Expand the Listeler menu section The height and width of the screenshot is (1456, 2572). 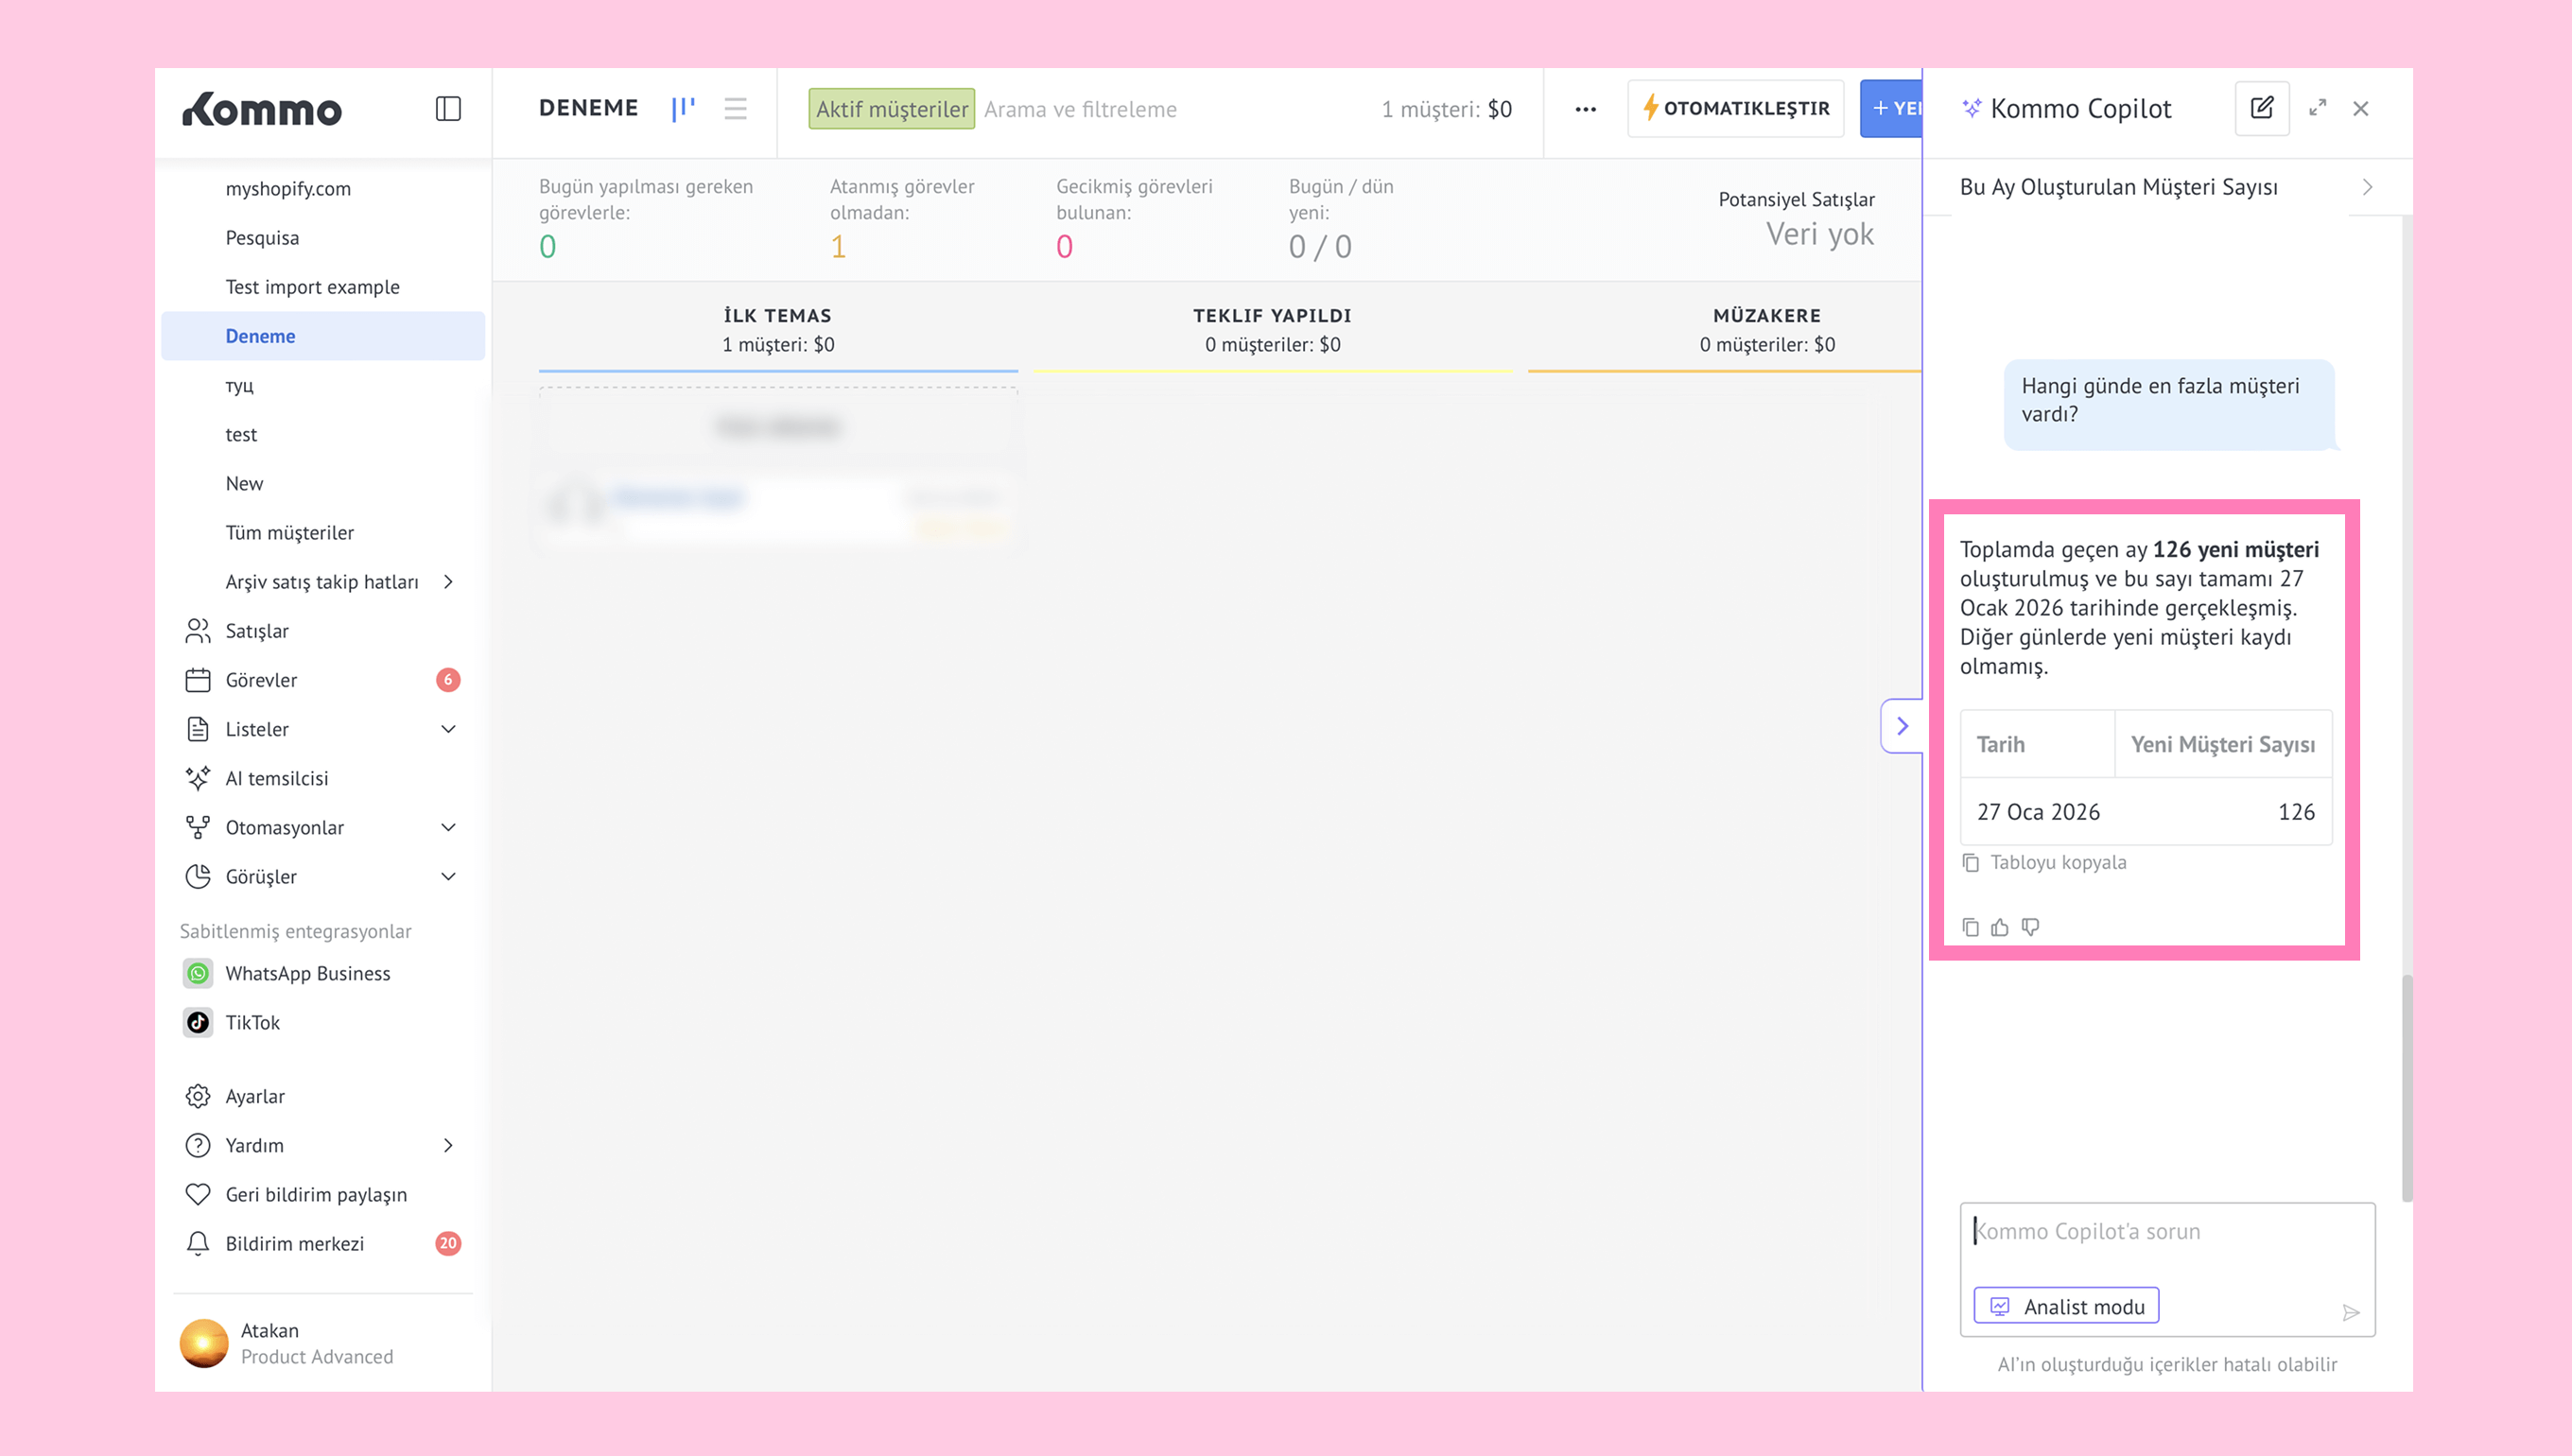point(448,729)
